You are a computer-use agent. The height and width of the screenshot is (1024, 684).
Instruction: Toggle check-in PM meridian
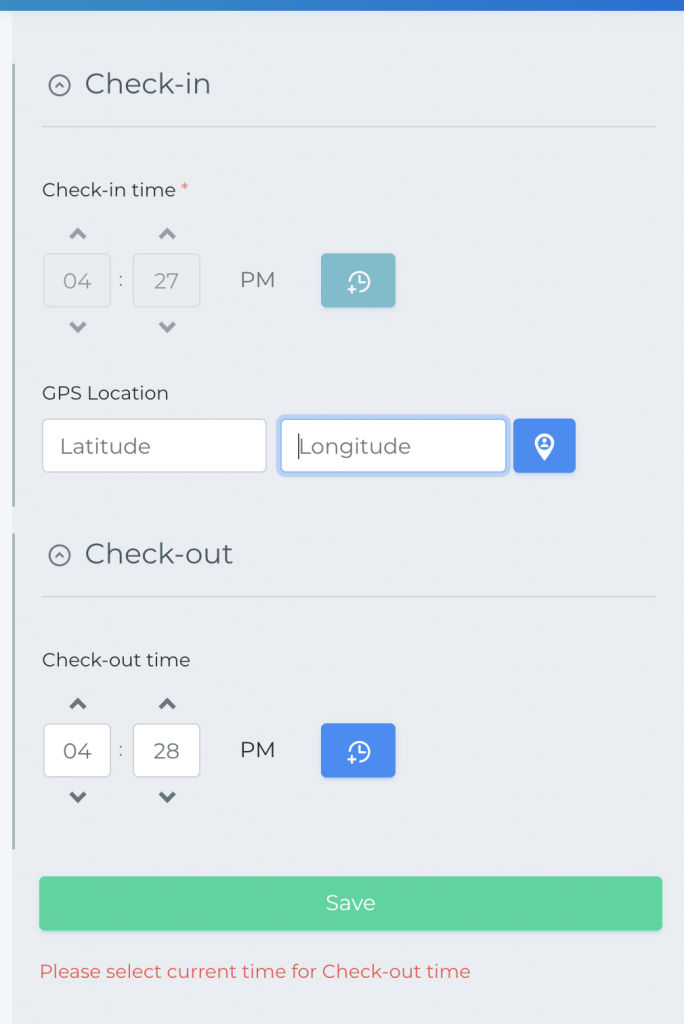[x=257, y=281]
